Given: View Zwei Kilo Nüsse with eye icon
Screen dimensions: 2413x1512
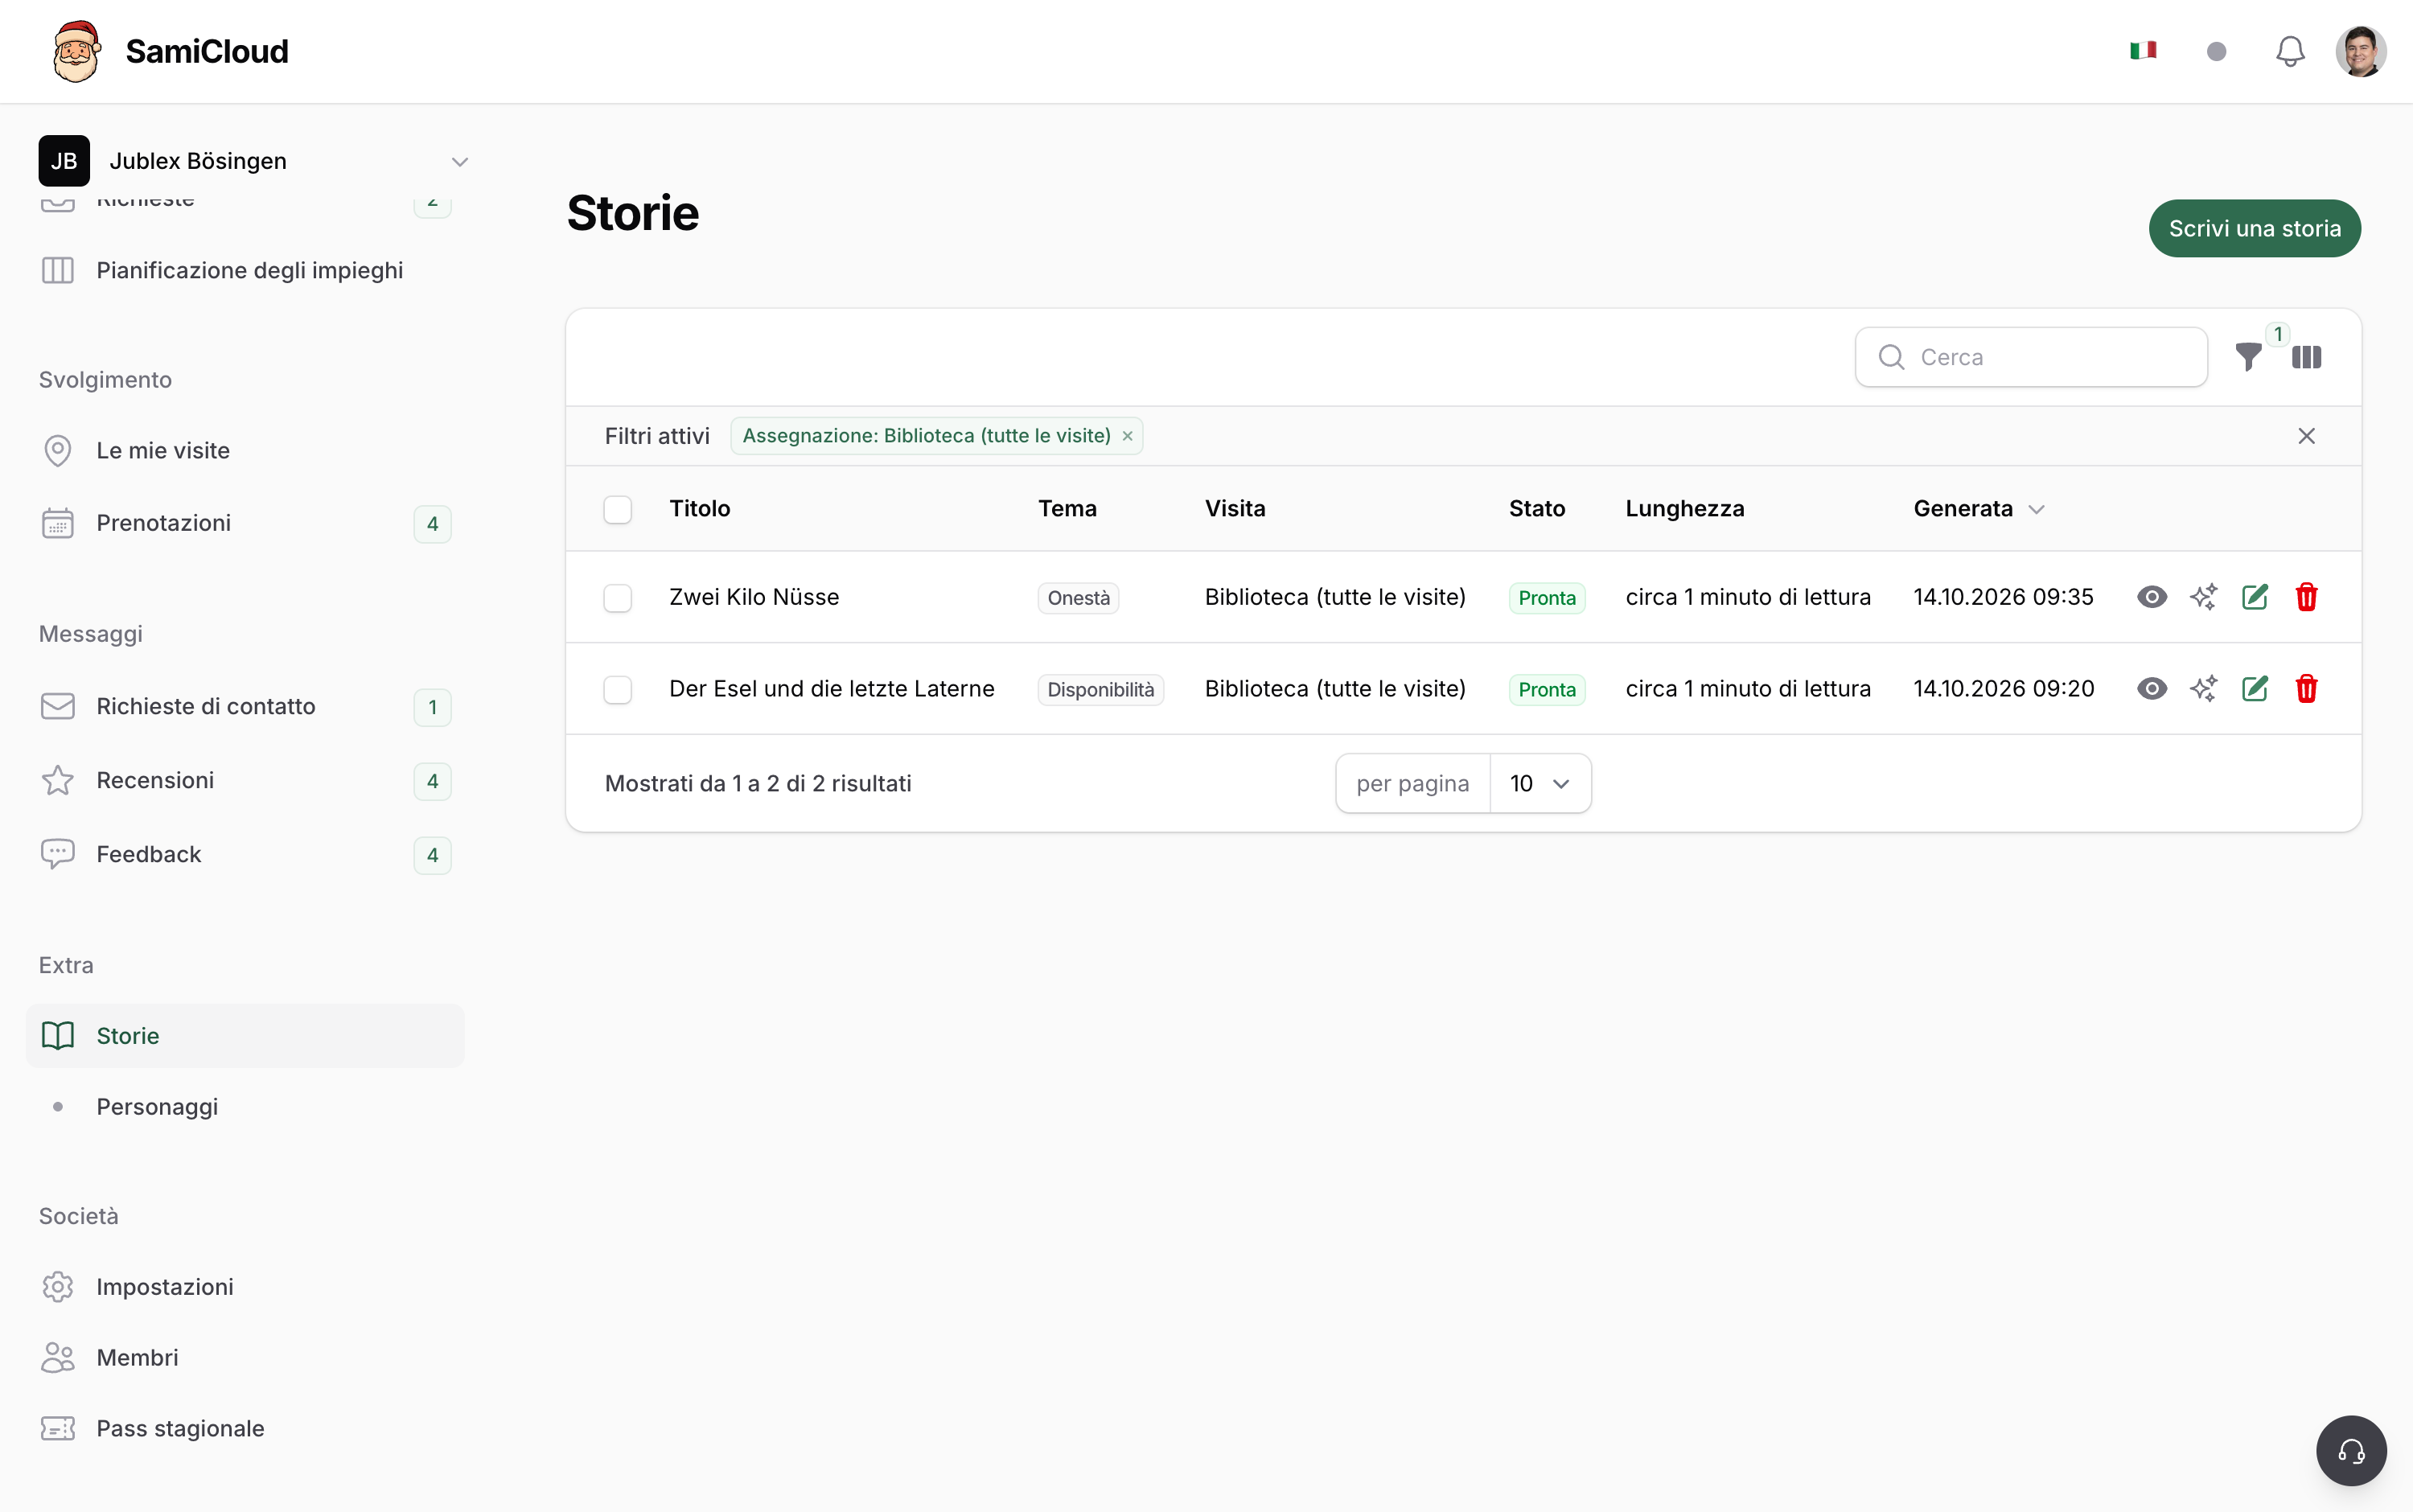Looking at the screenshot, I should (x=2152, y=597).
